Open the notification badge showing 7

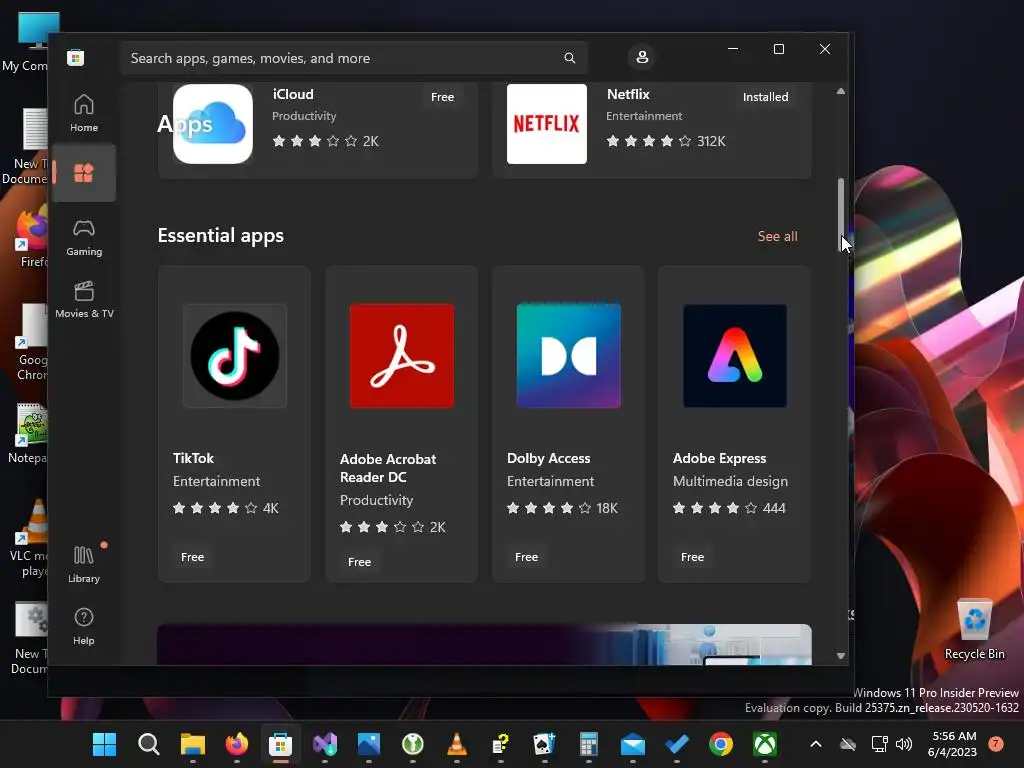pos(996,743)
